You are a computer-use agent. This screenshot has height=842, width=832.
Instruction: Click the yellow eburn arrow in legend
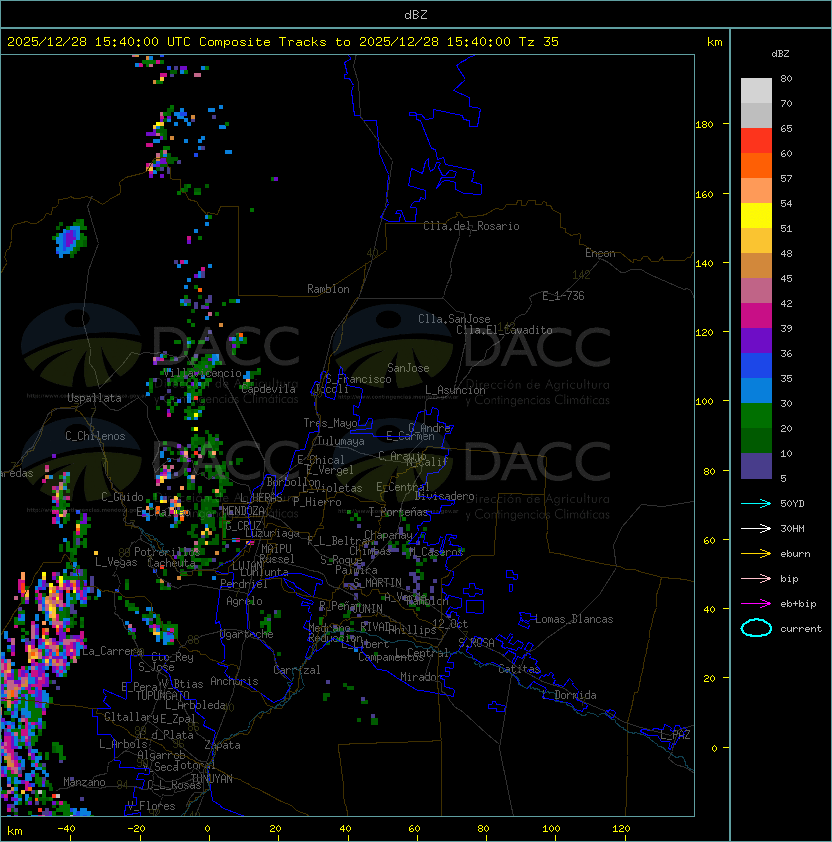click(x=756, y=554)
